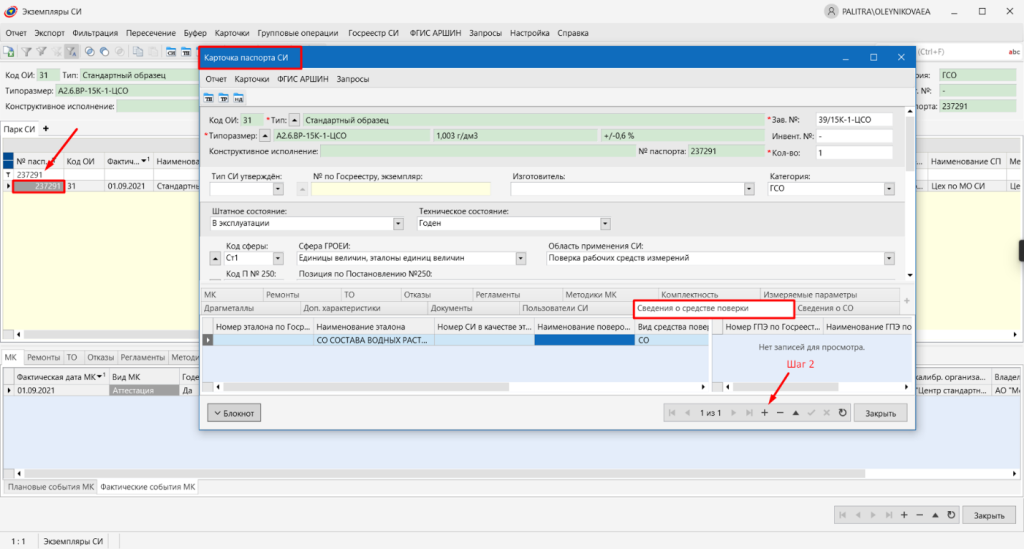Click horizontal scrollbar thumb under эталон grid
Image resolution: width=1024 pixels, height=549 pixels.
(x=366, y=387)
